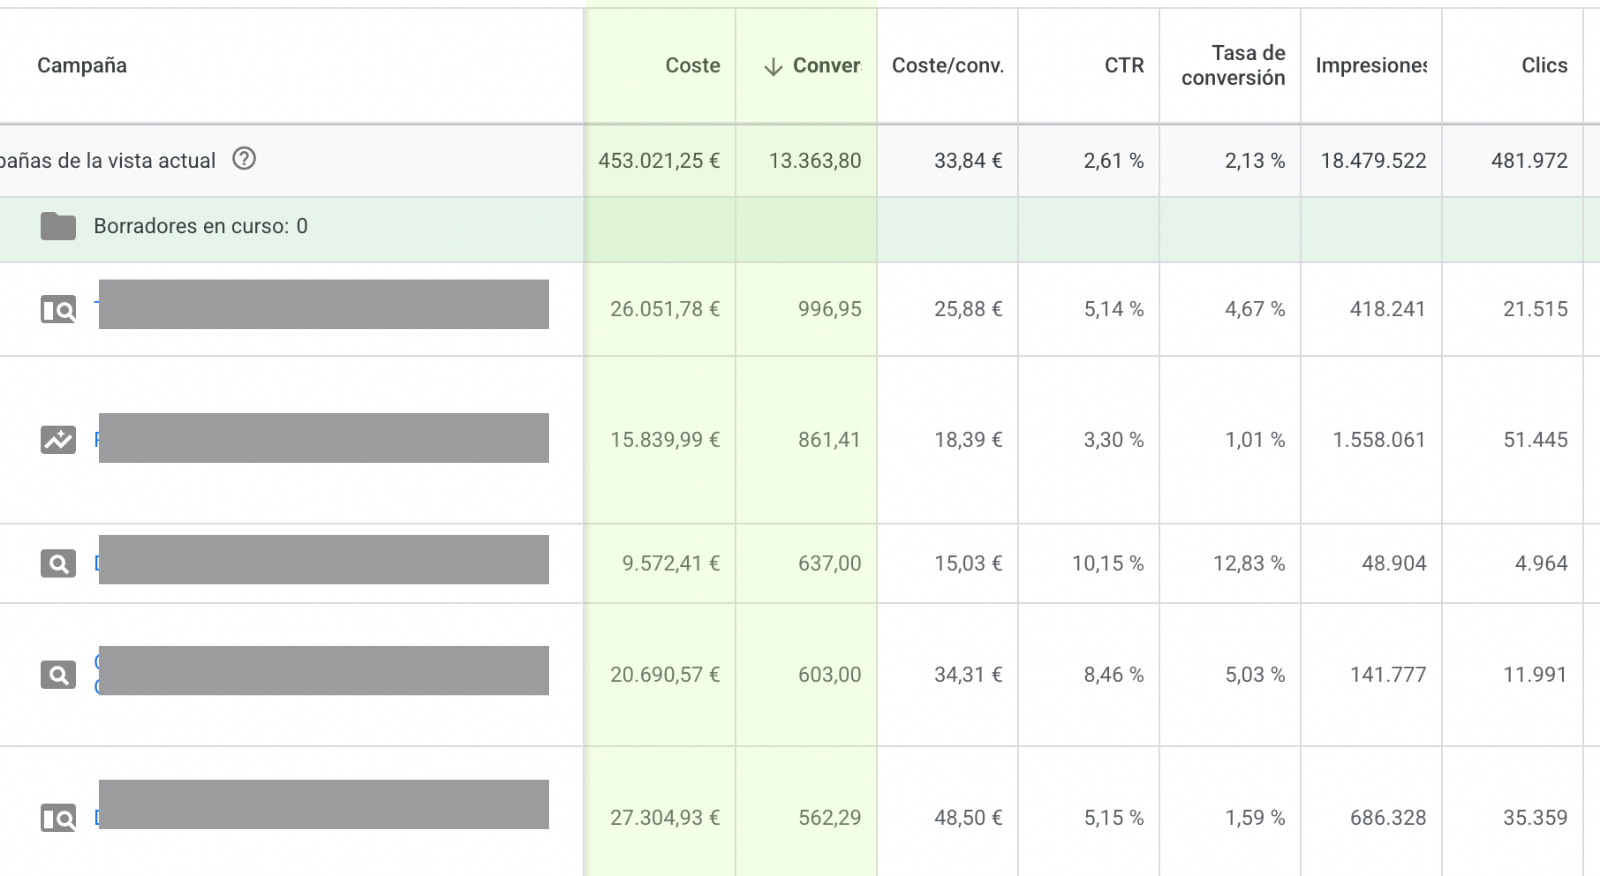The height and width of the screenshot is (876, 1600).
Task: Click total cost per conversion 33,84 €
Action: pyautogui.click(x=968, y=160)
